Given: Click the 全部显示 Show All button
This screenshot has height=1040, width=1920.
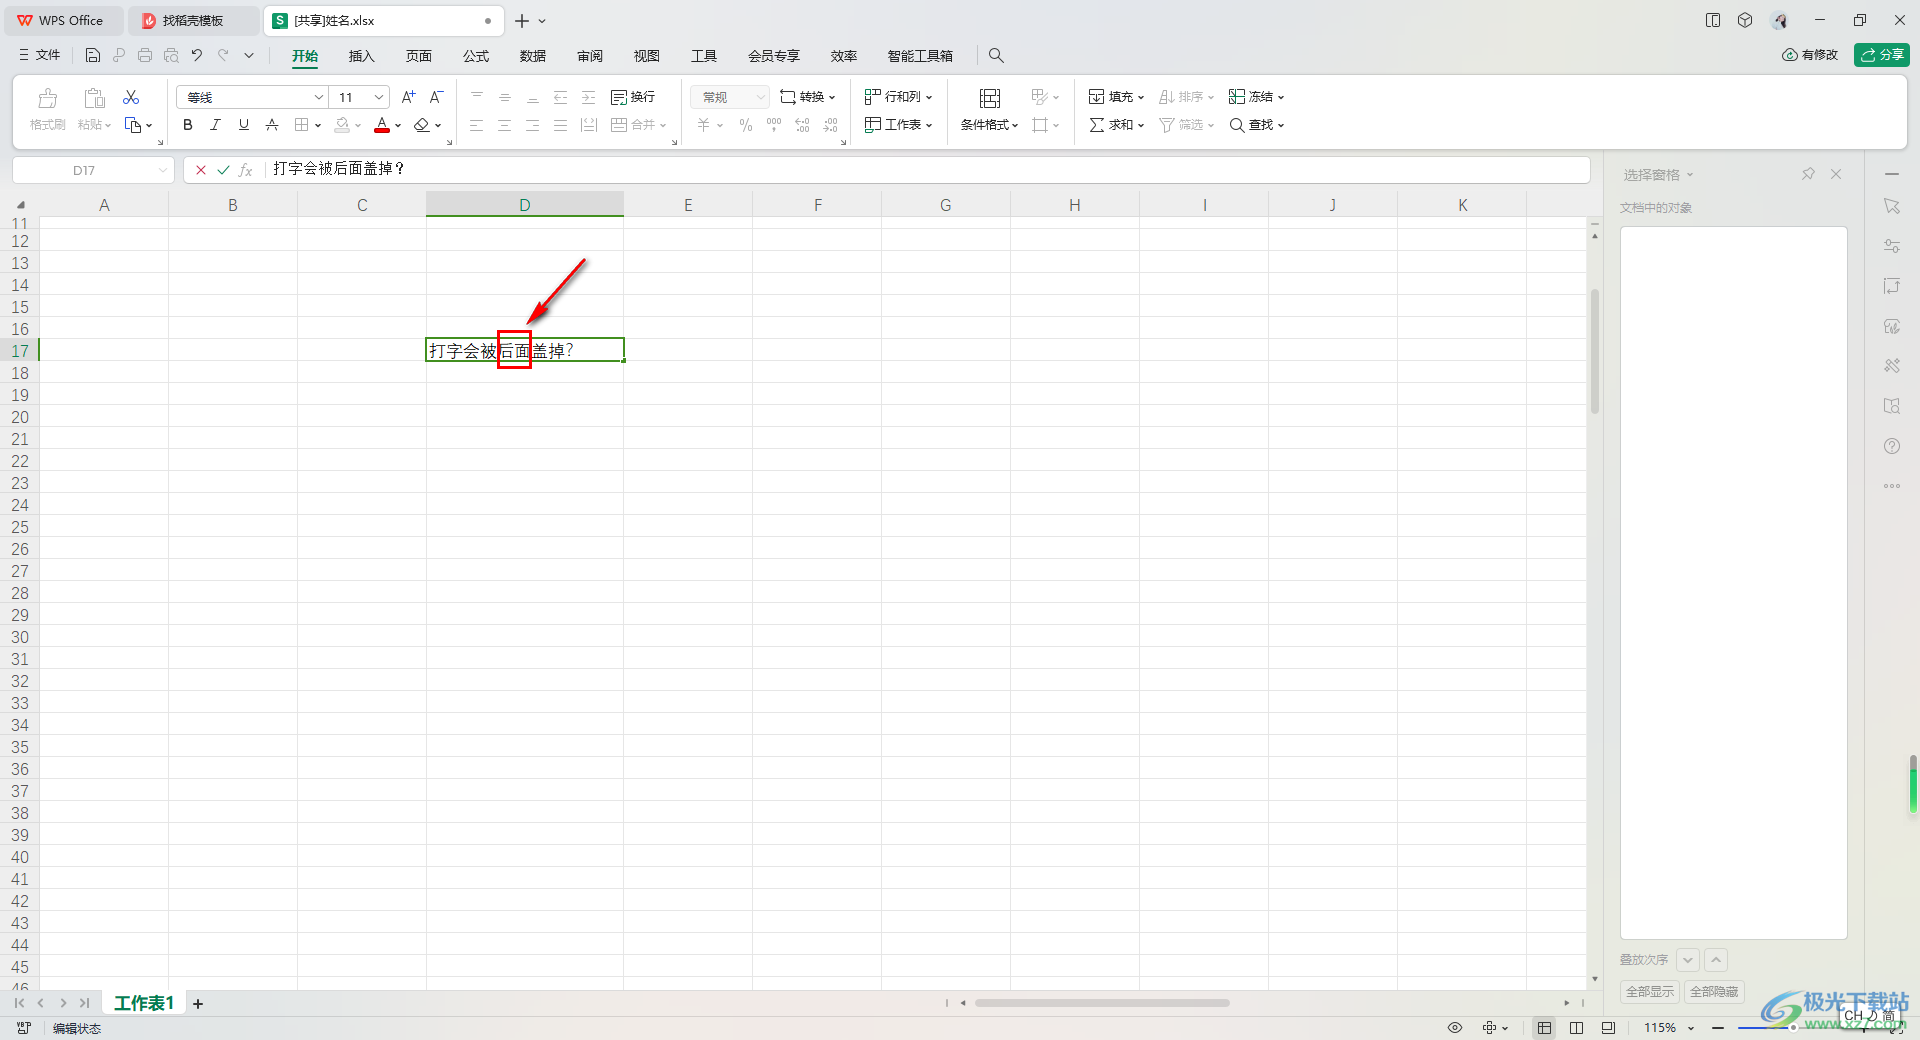Looking at the screenshot, I should (x=1650, y=992).
